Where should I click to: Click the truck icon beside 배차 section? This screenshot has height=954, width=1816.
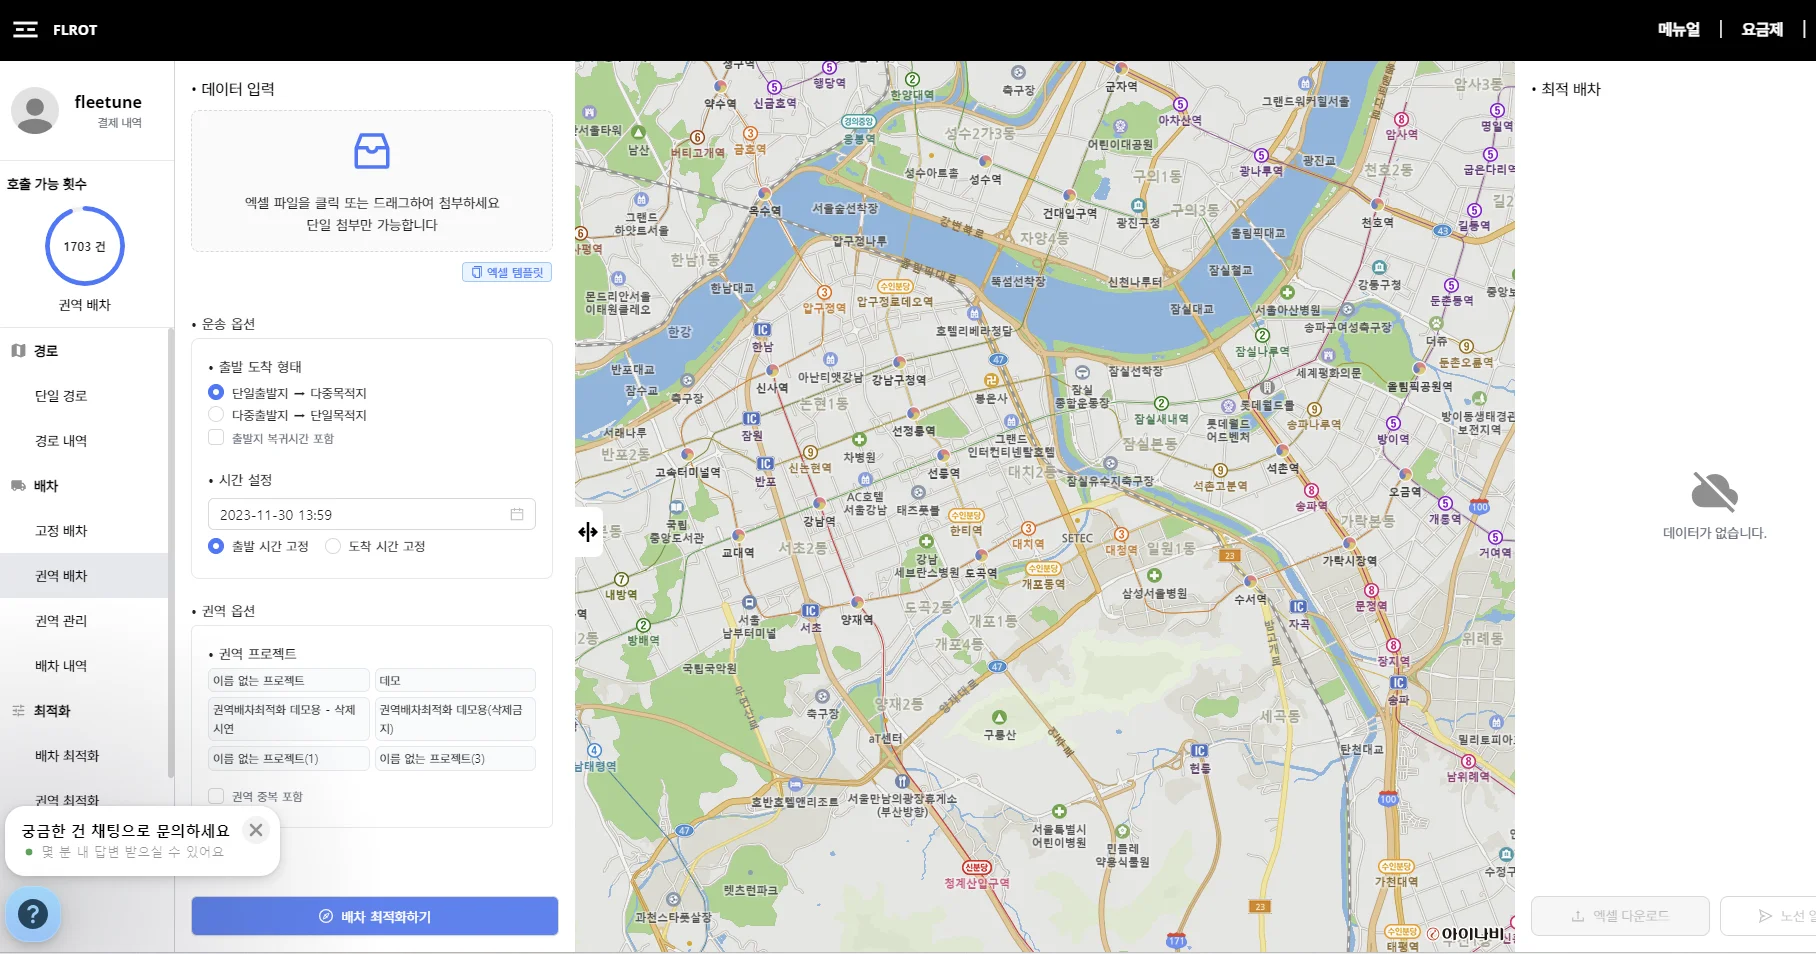[x=18, y=486]
